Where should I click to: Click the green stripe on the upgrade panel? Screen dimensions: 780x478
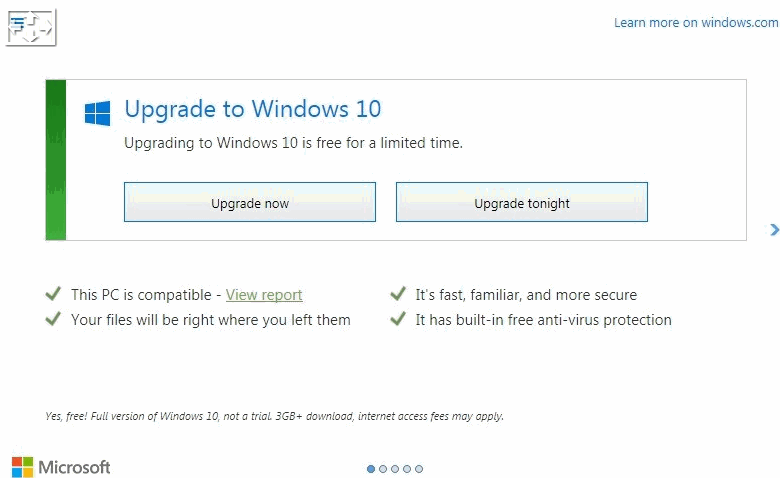coord(56,160)
